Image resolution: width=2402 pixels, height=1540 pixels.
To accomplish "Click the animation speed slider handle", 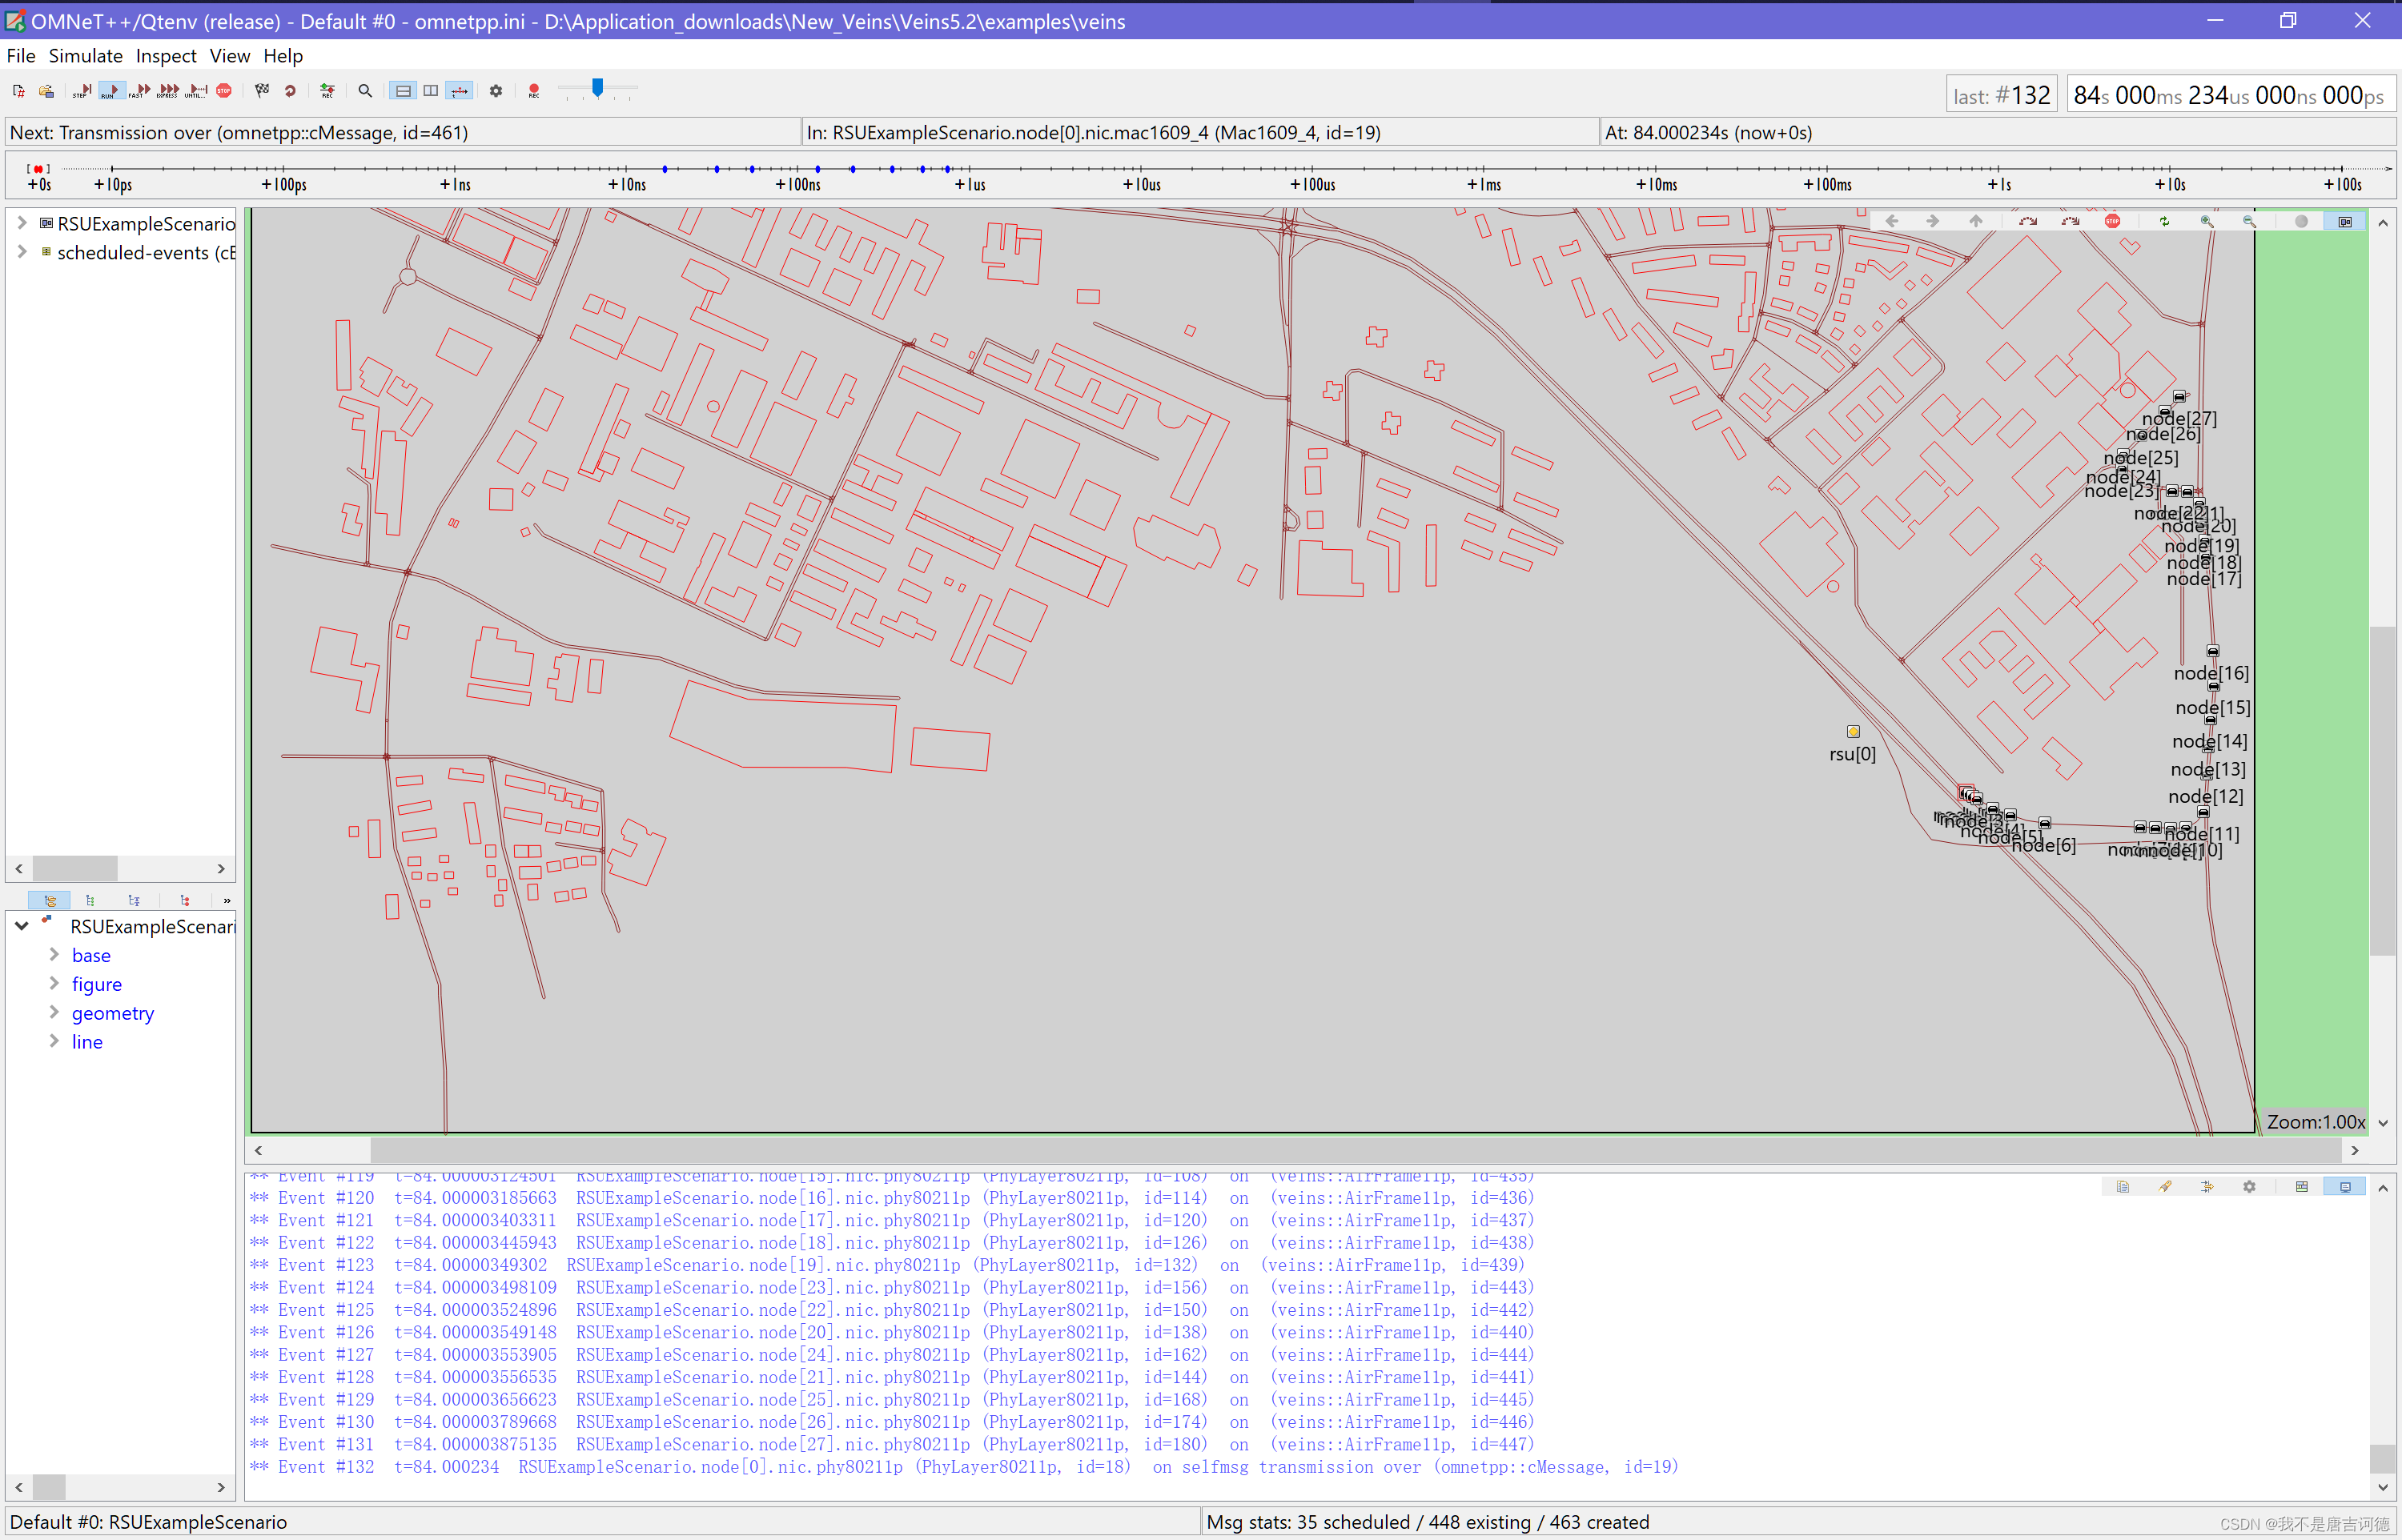I will click(597, 88).
